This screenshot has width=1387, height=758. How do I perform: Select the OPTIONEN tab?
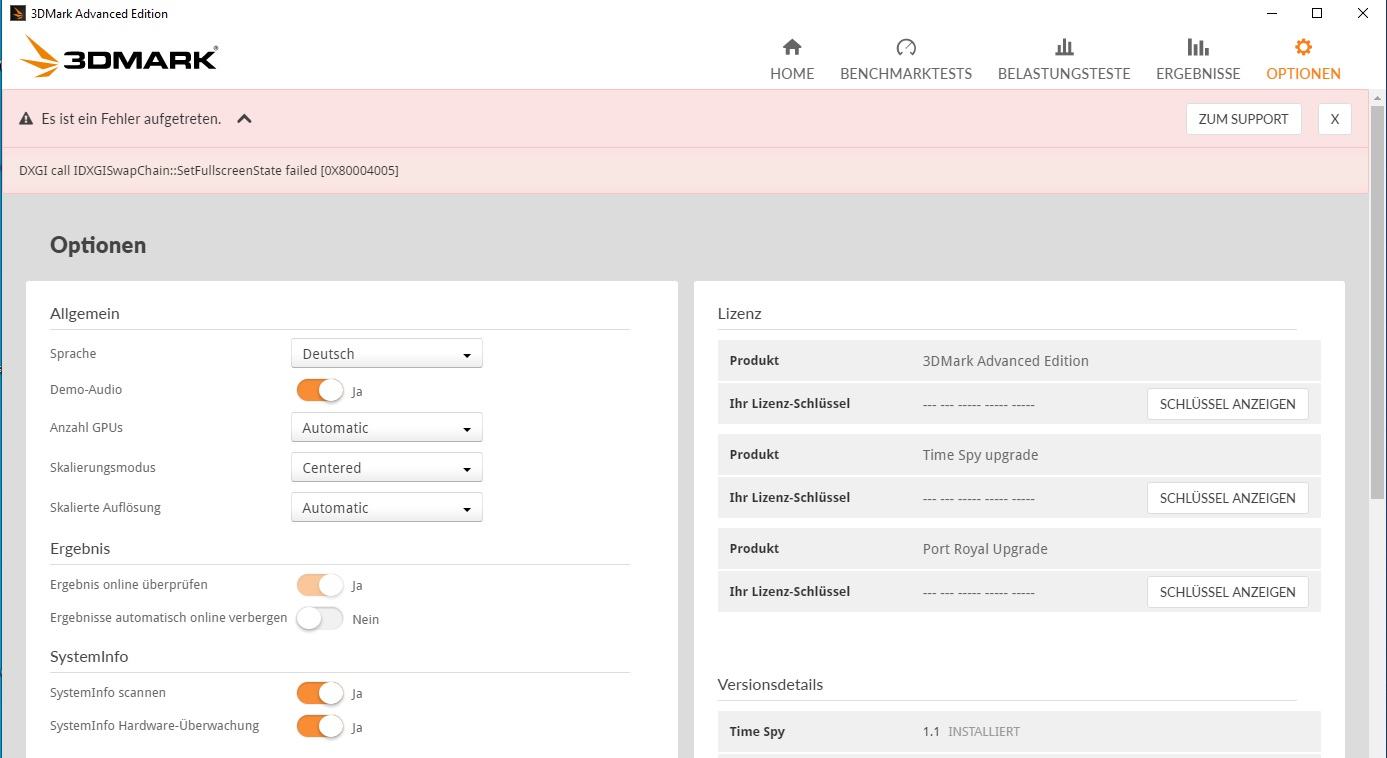click(x=1303, y=73)
